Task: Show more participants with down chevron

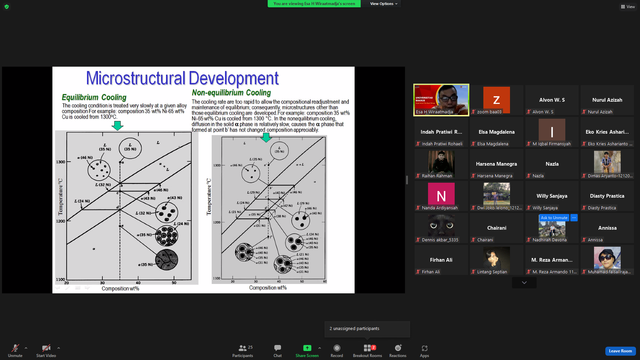Action: coord(524,282)
